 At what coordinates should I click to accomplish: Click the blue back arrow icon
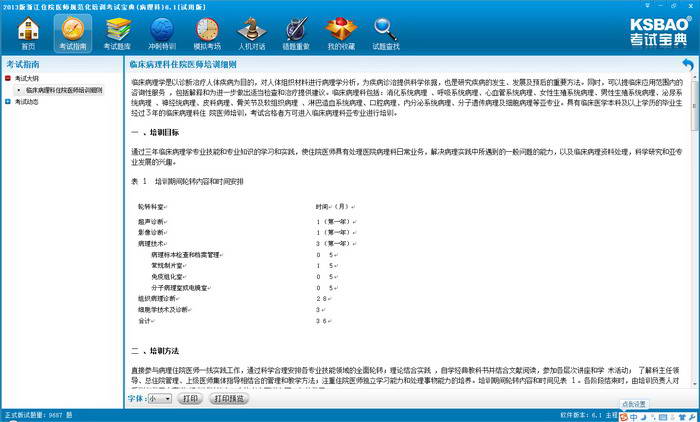[688, 65]
